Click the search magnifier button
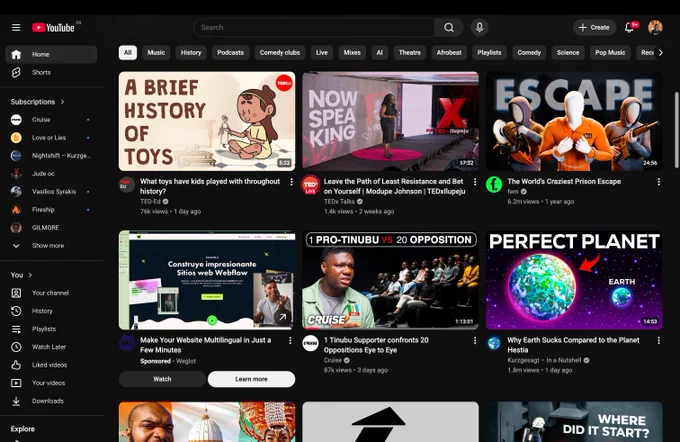The width and height of the screenshot is (680, 442). 449,27
